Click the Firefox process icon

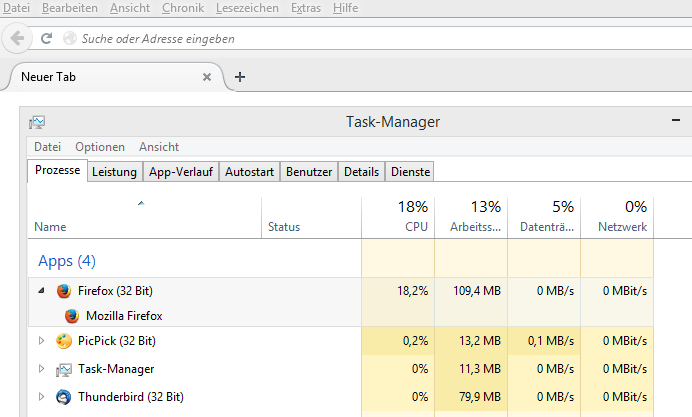[x=64, y=291]
